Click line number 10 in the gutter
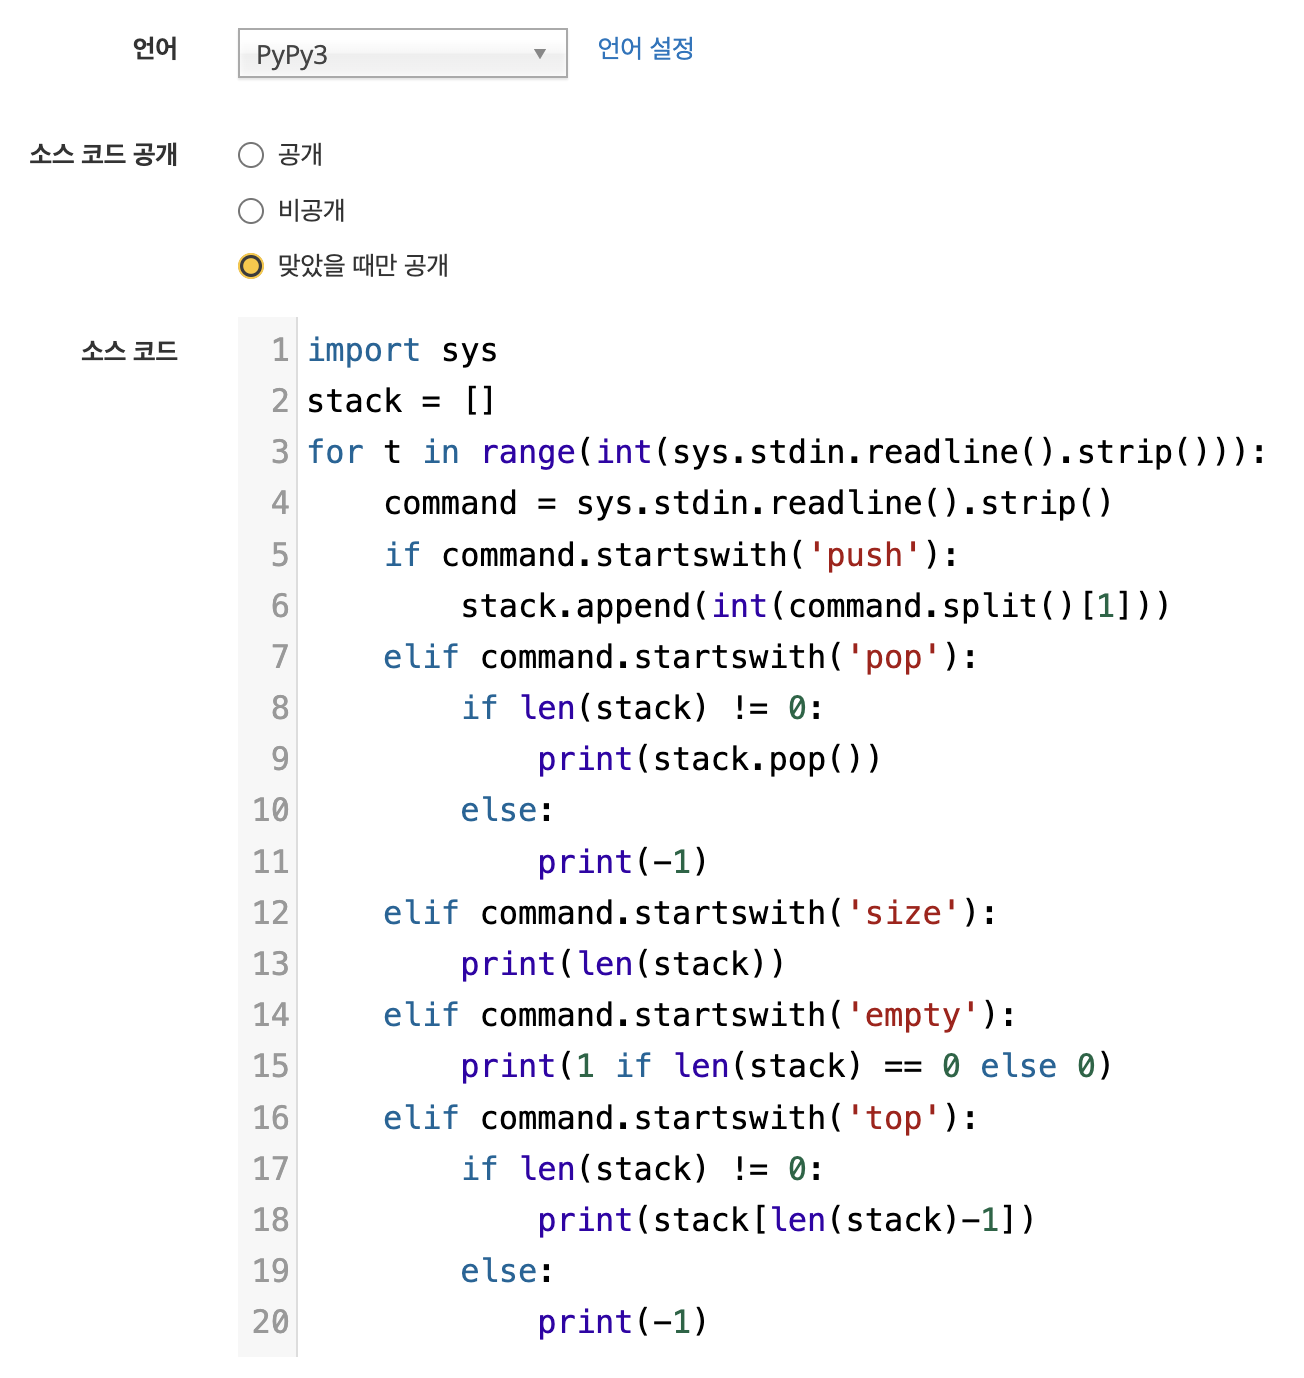Screen dimensions: 1304x1378 tap(270, 810)
